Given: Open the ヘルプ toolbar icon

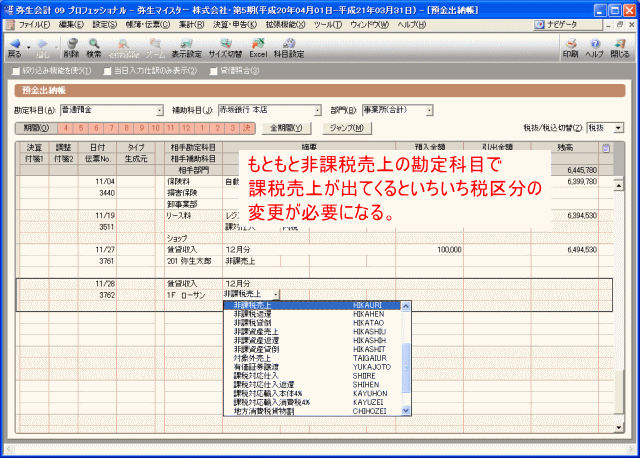Looking at the screenshot, I should 594,48.
